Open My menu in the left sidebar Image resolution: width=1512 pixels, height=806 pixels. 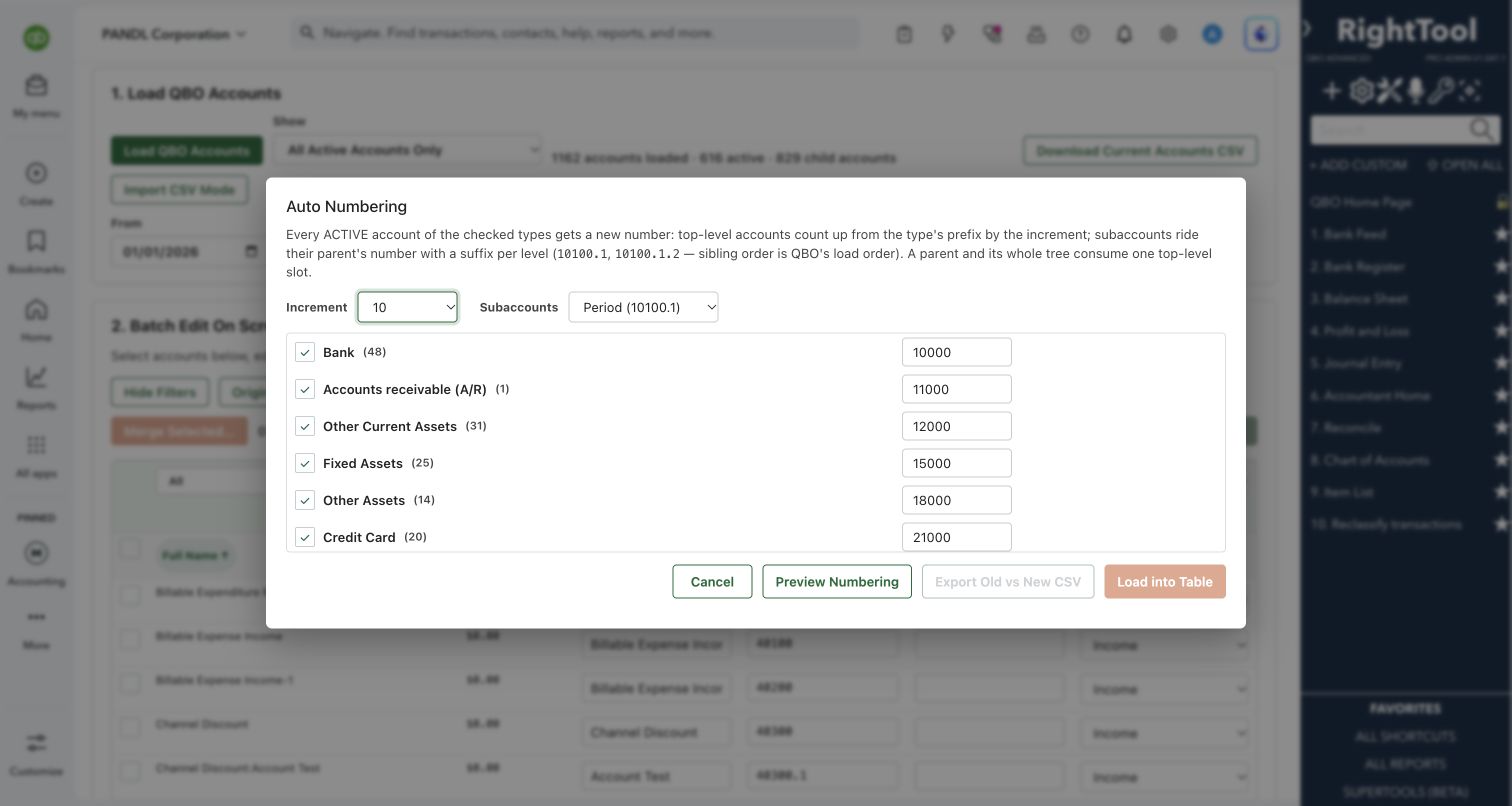tap(36, 95)
